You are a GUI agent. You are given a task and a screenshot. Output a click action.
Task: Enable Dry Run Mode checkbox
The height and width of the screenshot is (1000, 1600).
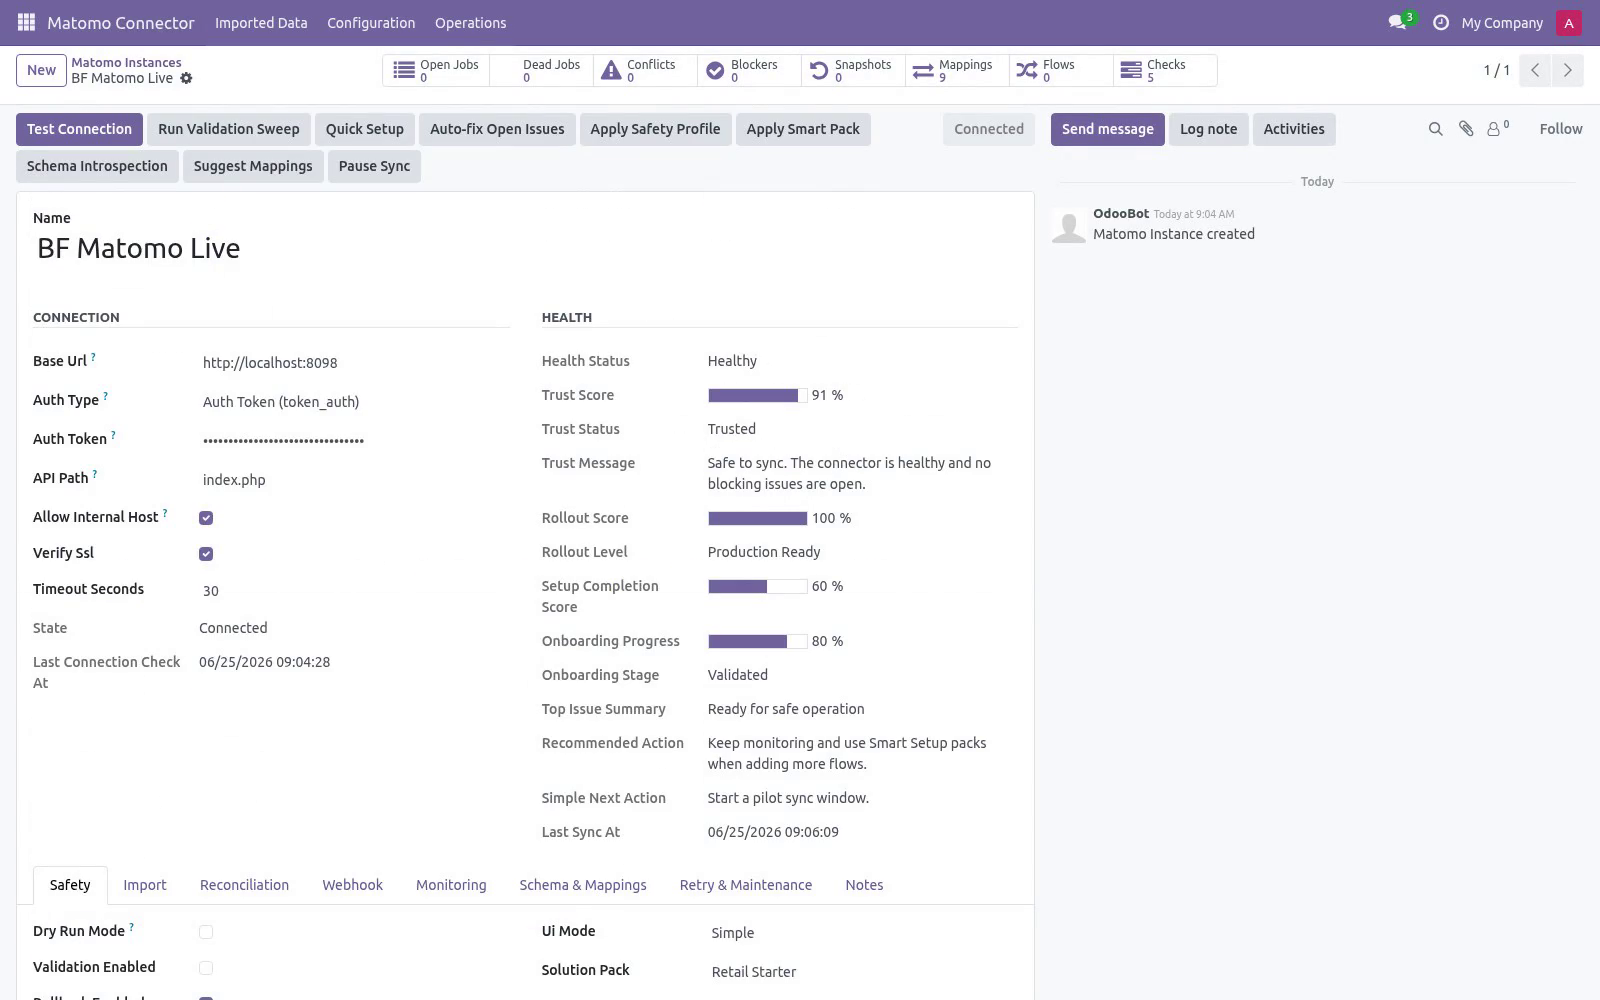[x=206, y=932]
